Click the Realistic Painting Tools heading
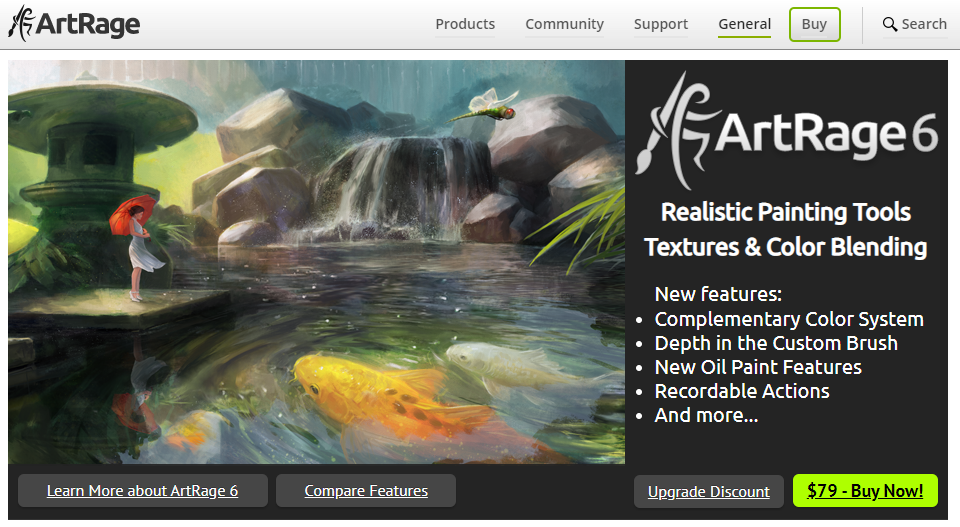Screen dimensions: 960x527 click(x=786, y=212)
